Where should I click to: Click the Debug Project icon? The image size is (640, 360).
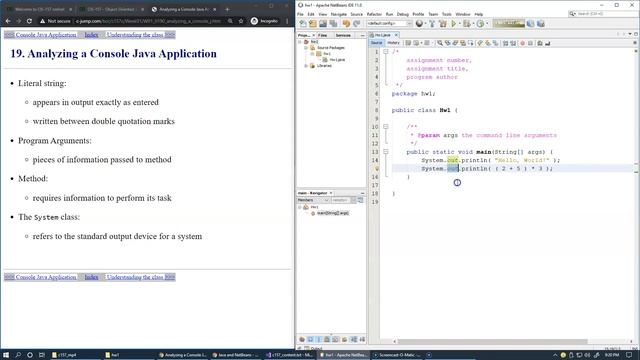coord(467,24)
